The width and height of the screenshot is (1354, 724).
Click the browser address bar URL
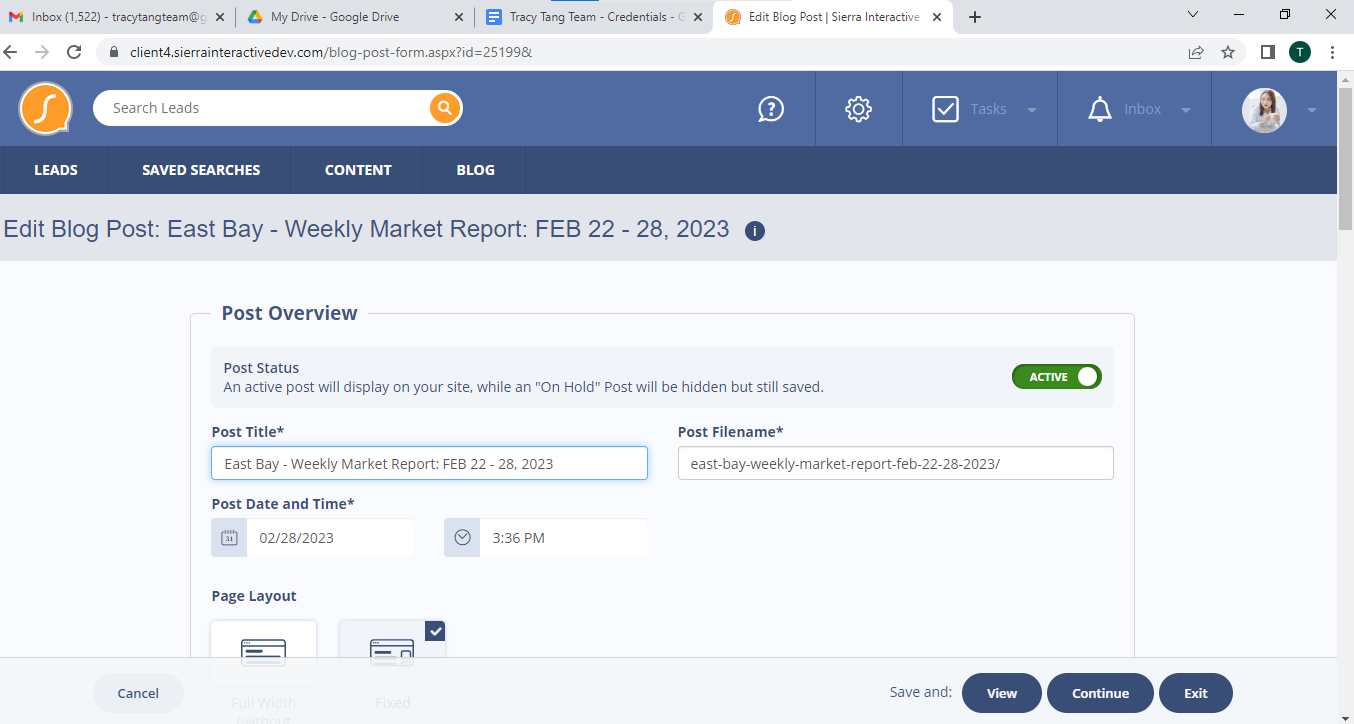coord(330,52)
